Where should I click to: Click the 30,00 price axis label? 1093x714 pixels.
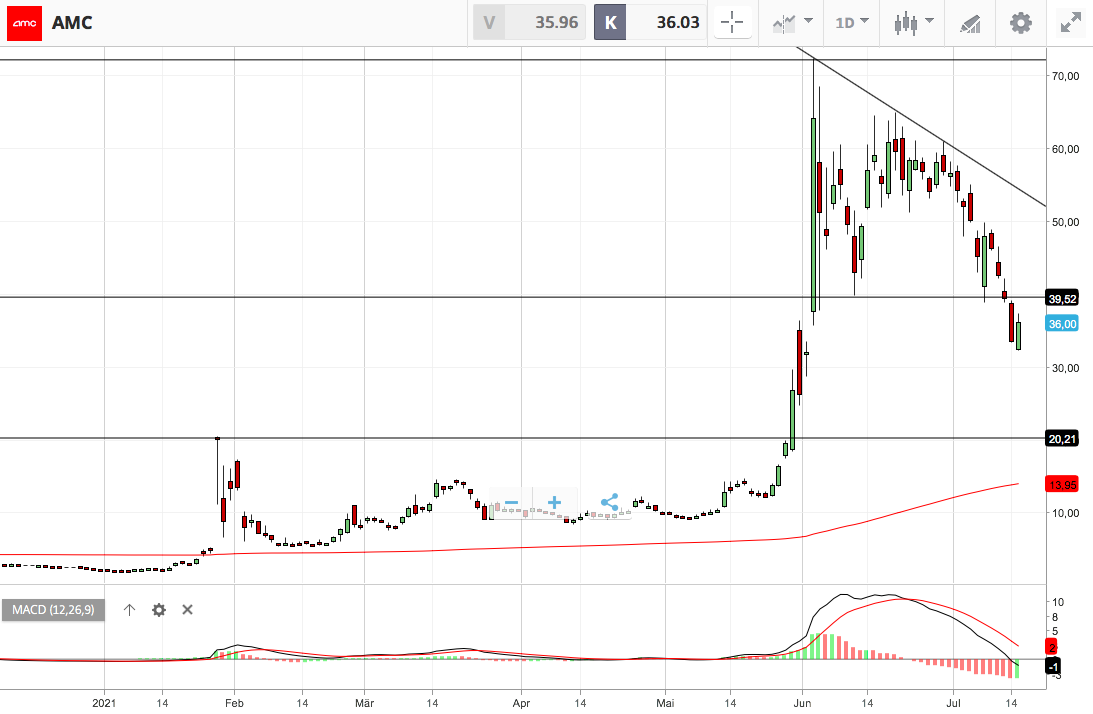1065,368
